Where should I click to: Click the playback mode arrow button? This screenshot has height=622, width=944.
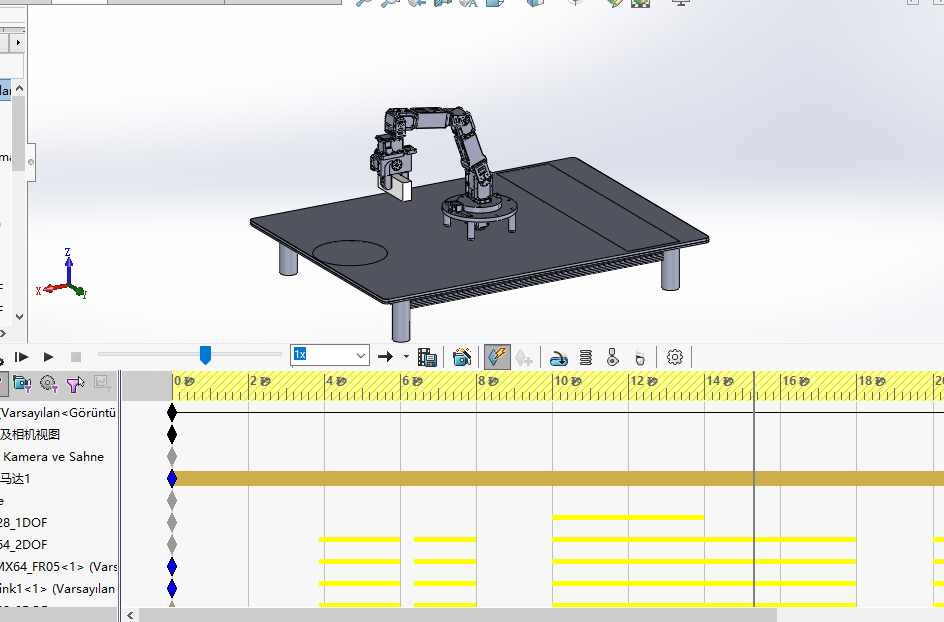(385, 357)
